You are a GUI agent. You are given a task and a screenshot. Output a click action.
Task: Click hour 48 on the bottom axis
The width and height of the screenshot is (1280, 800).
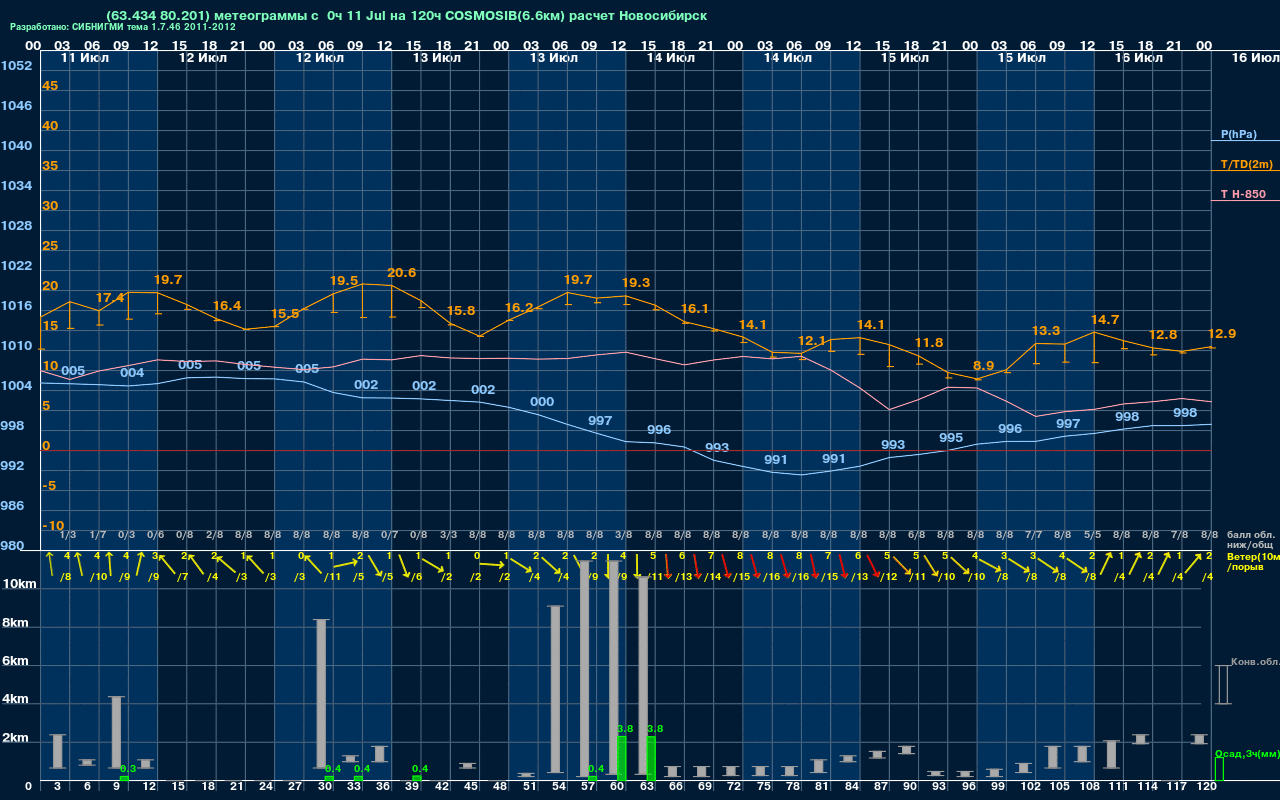click(x=501, y=787)
